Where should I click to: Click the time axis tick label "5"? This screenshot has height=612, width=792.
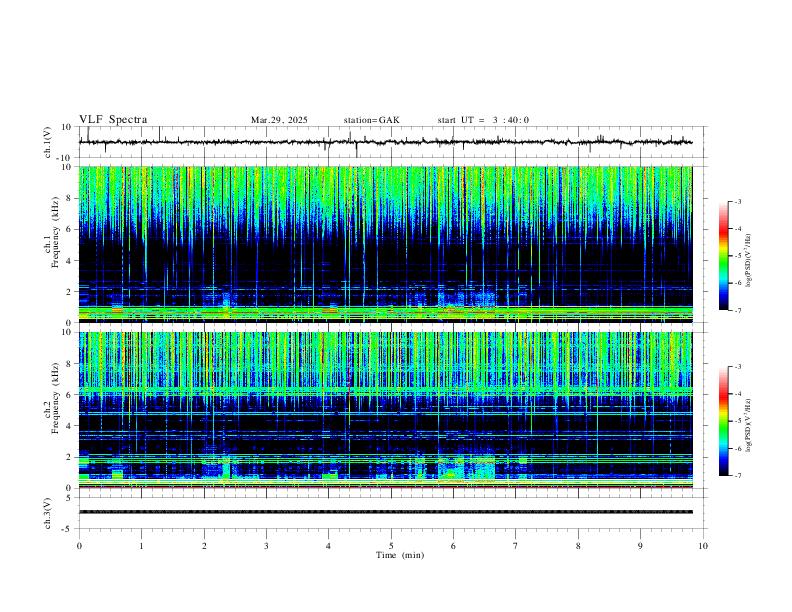pyautogui.click(x=391, y=546)
